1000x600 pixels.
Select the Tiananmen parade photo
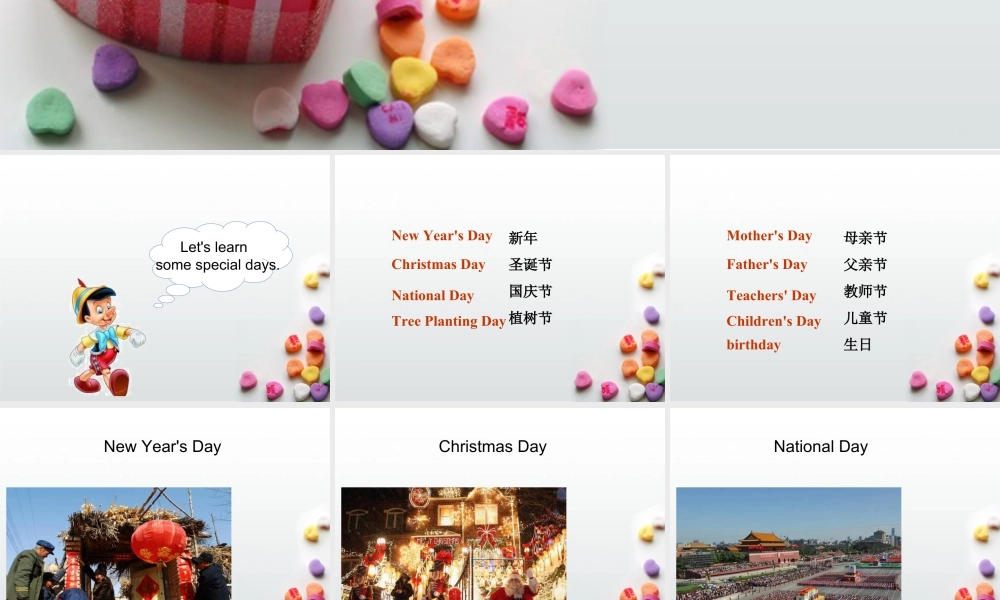pyautogui.click(x=790, y=545)
